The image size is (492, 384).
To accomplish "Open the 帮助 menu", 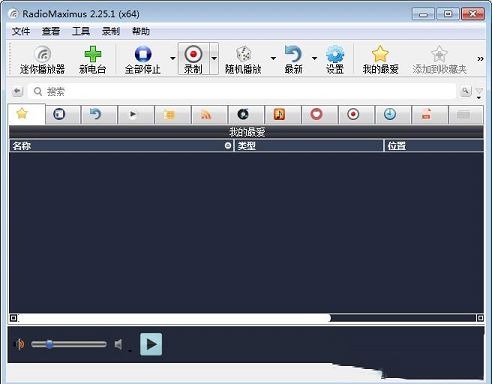I will point(141,31).
